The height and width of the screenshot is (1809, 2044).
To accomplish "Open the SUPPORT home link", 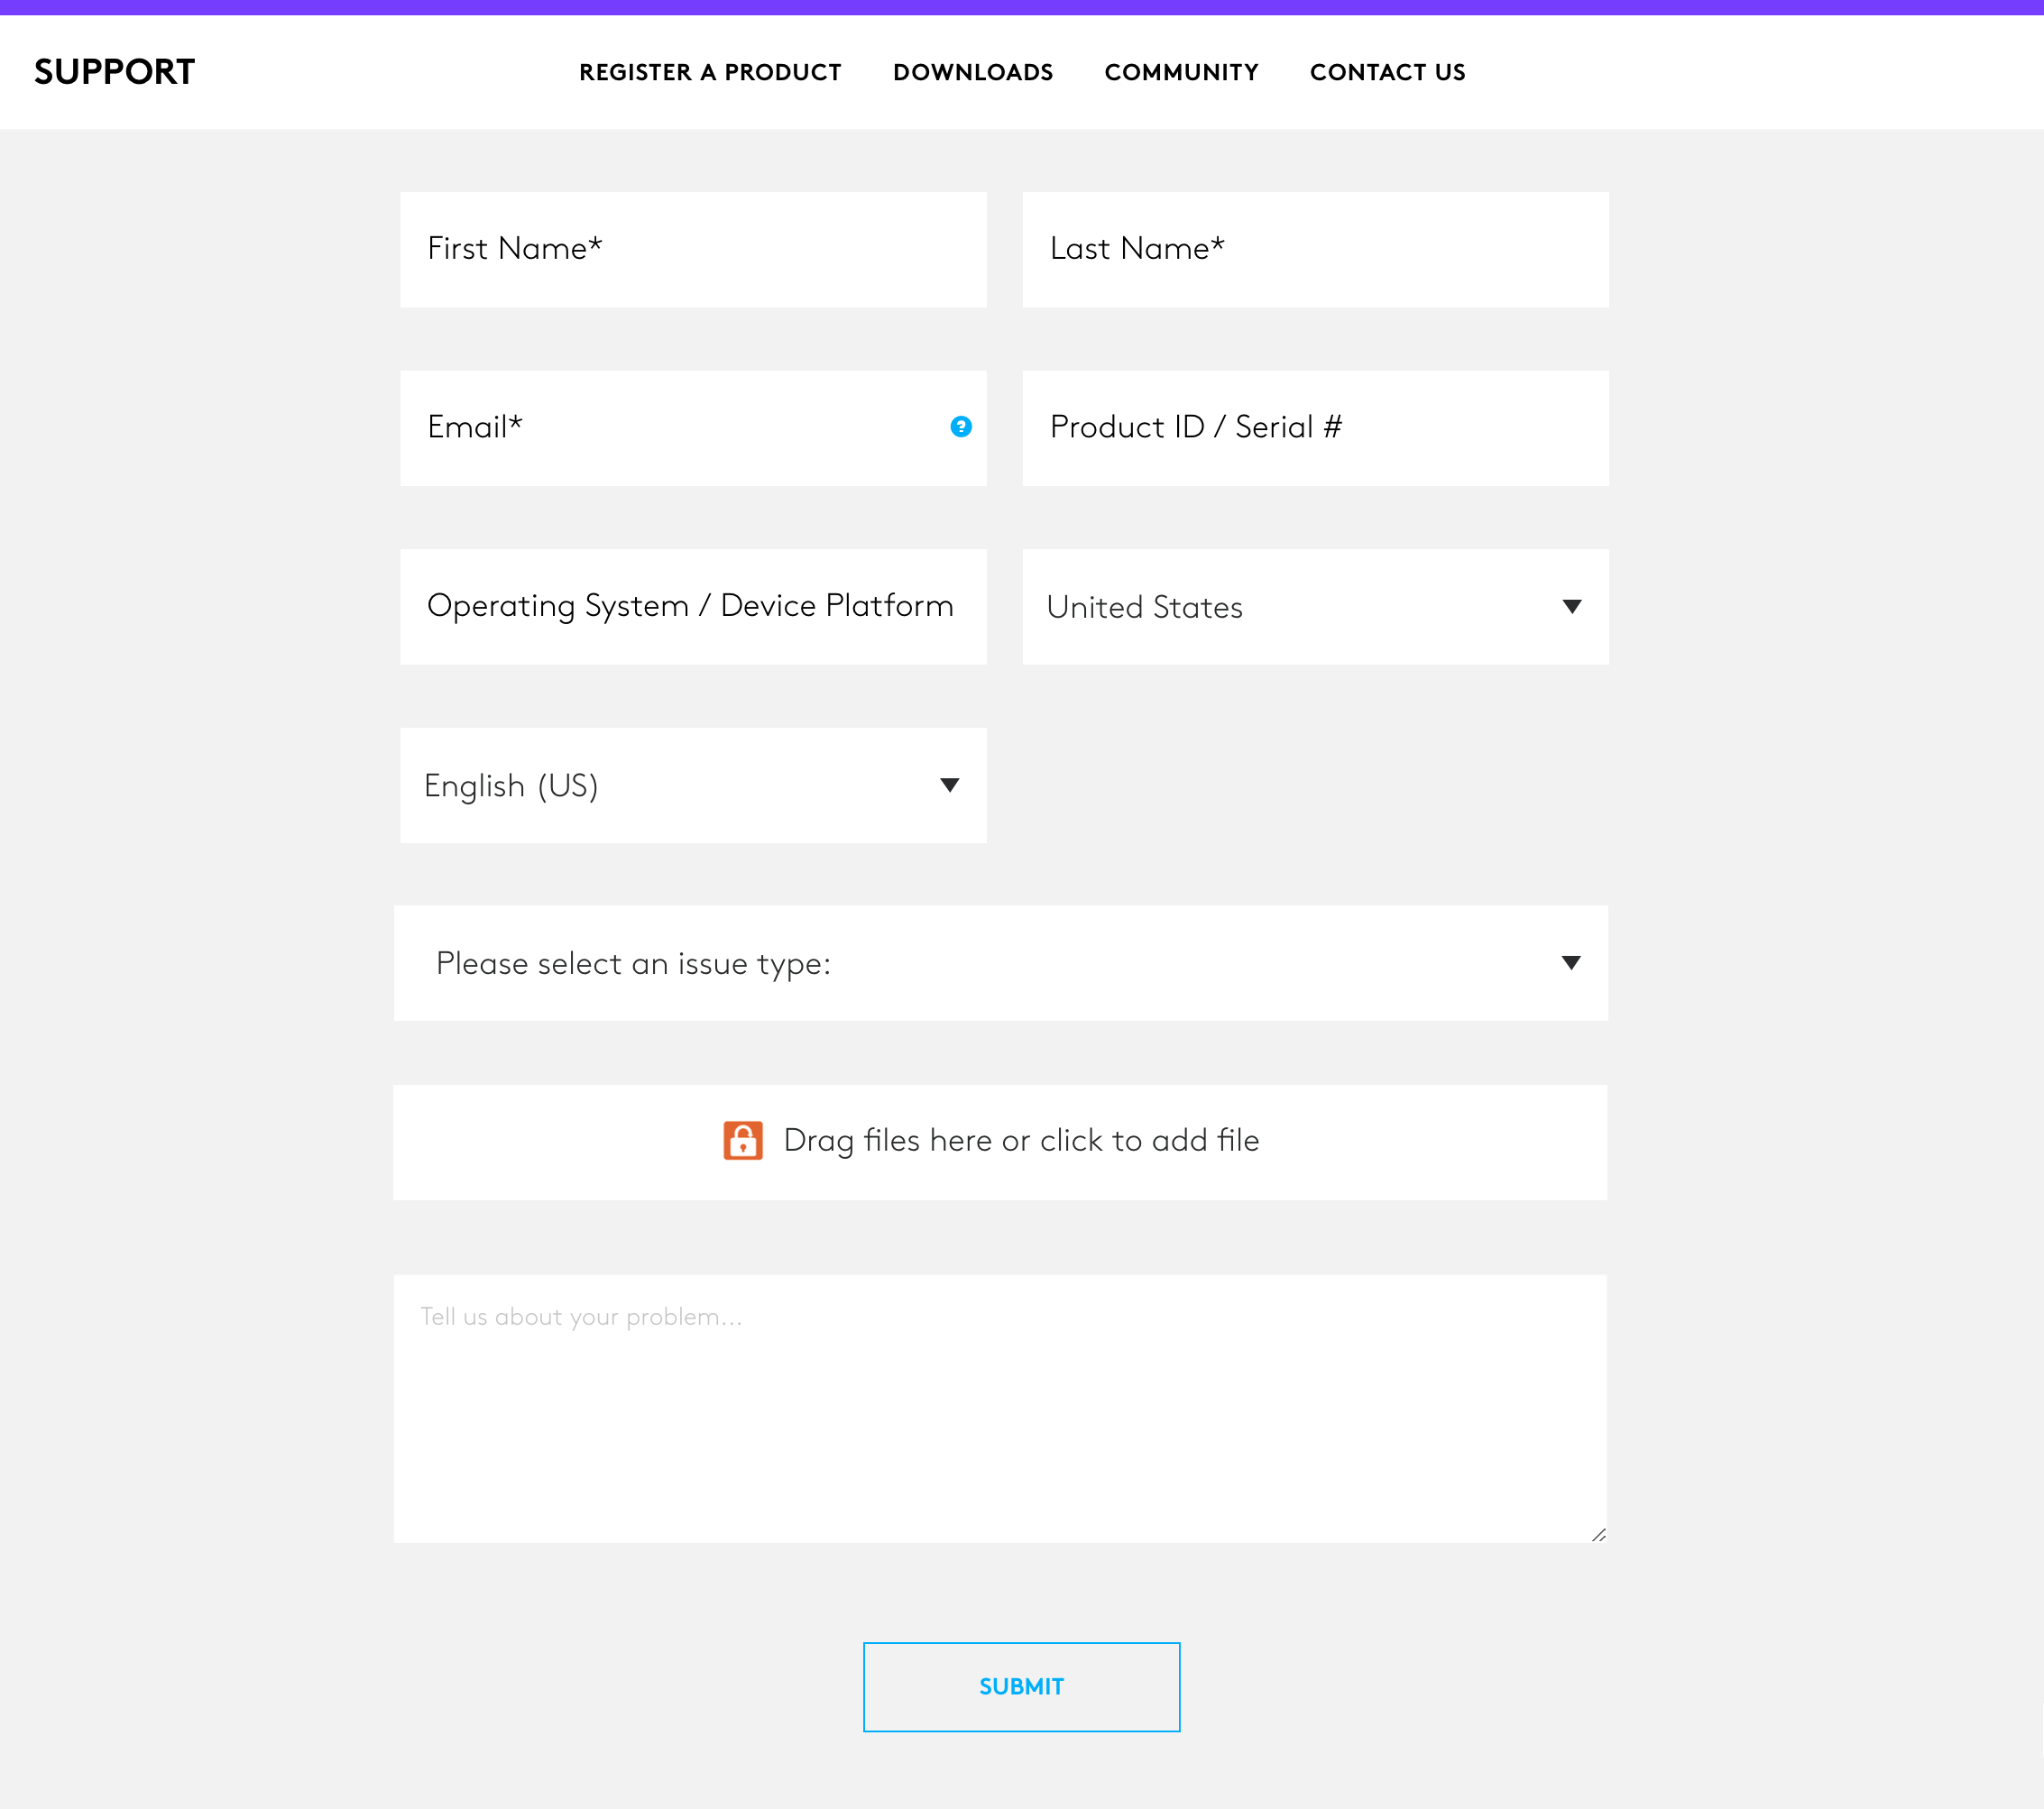I will pos(114,72).
